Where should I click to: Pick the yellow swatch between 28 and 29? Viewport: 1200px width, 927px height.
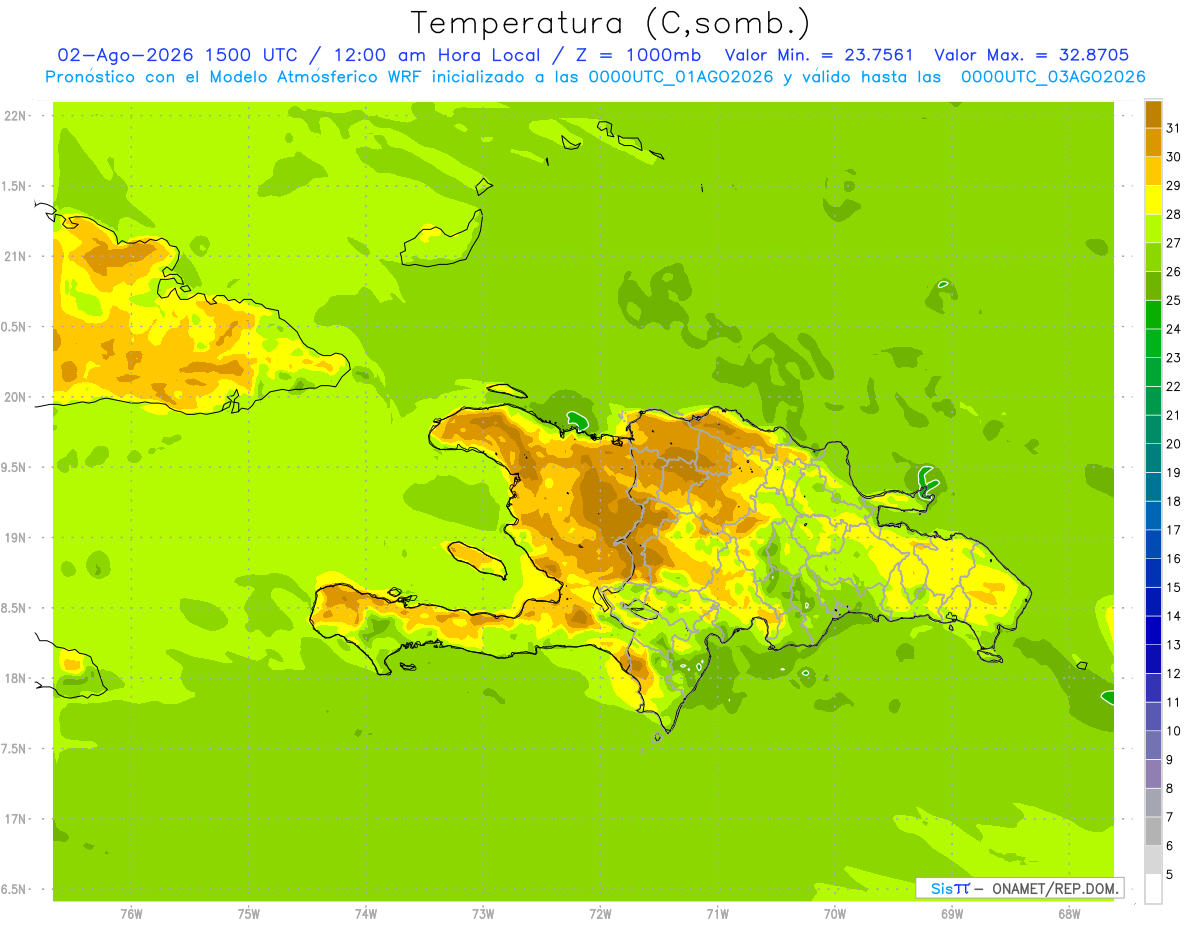(1153, 200)
